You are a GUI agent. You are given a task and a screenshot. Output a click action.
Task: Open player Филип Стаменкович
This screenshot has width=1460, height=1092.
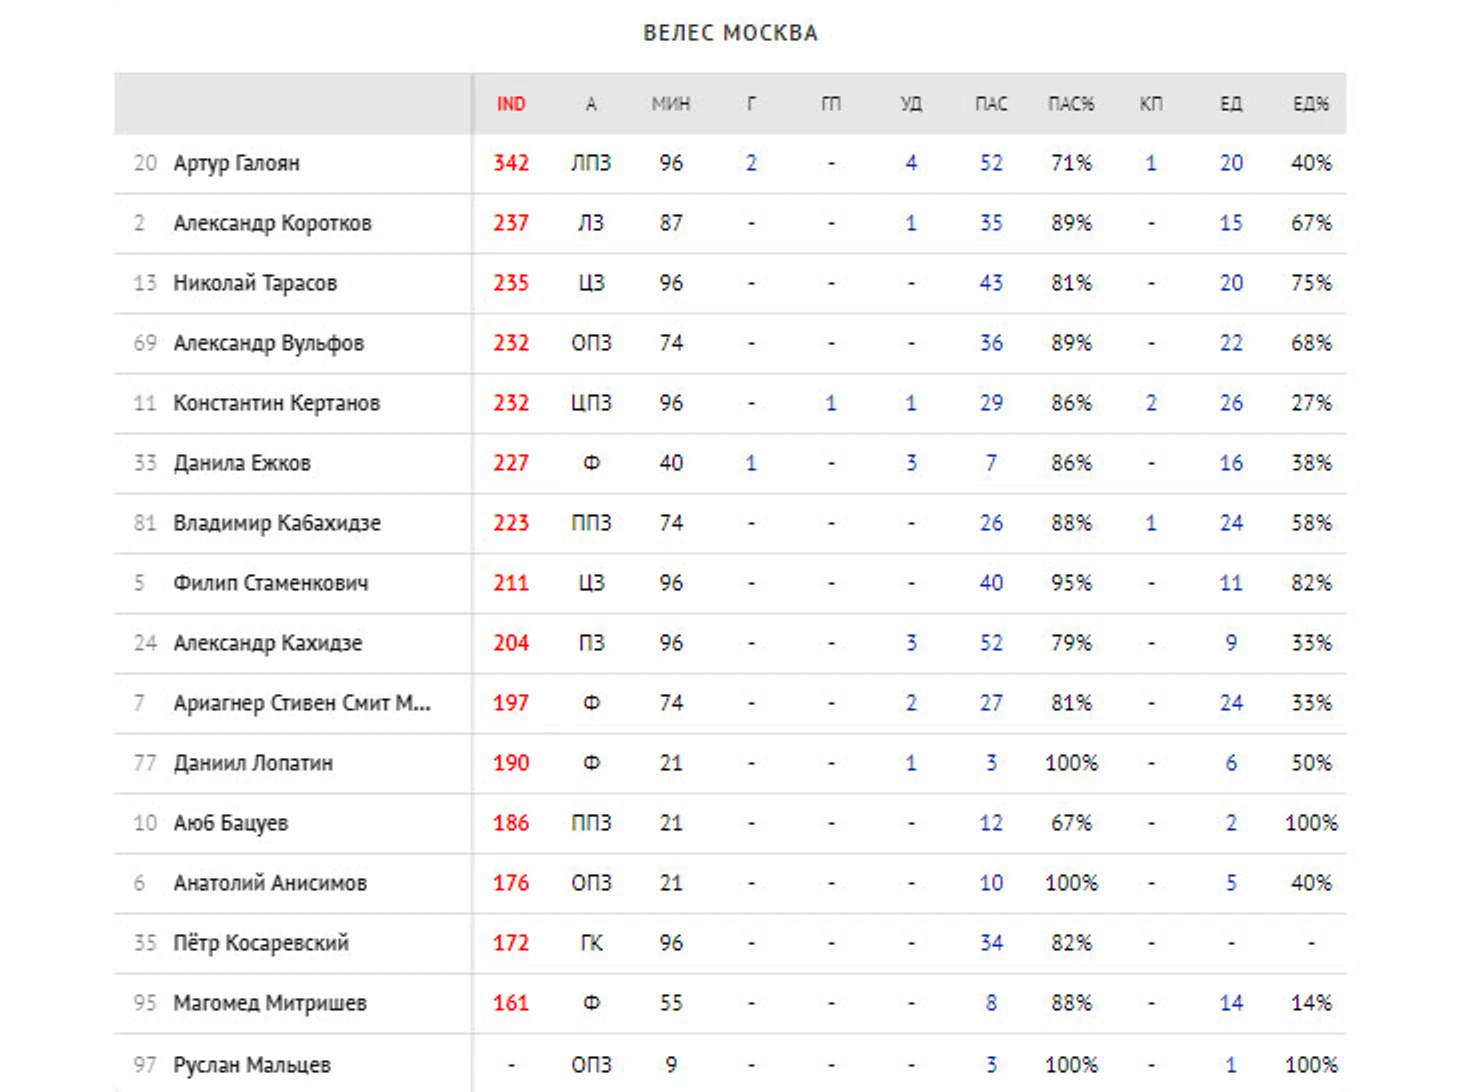271,583
